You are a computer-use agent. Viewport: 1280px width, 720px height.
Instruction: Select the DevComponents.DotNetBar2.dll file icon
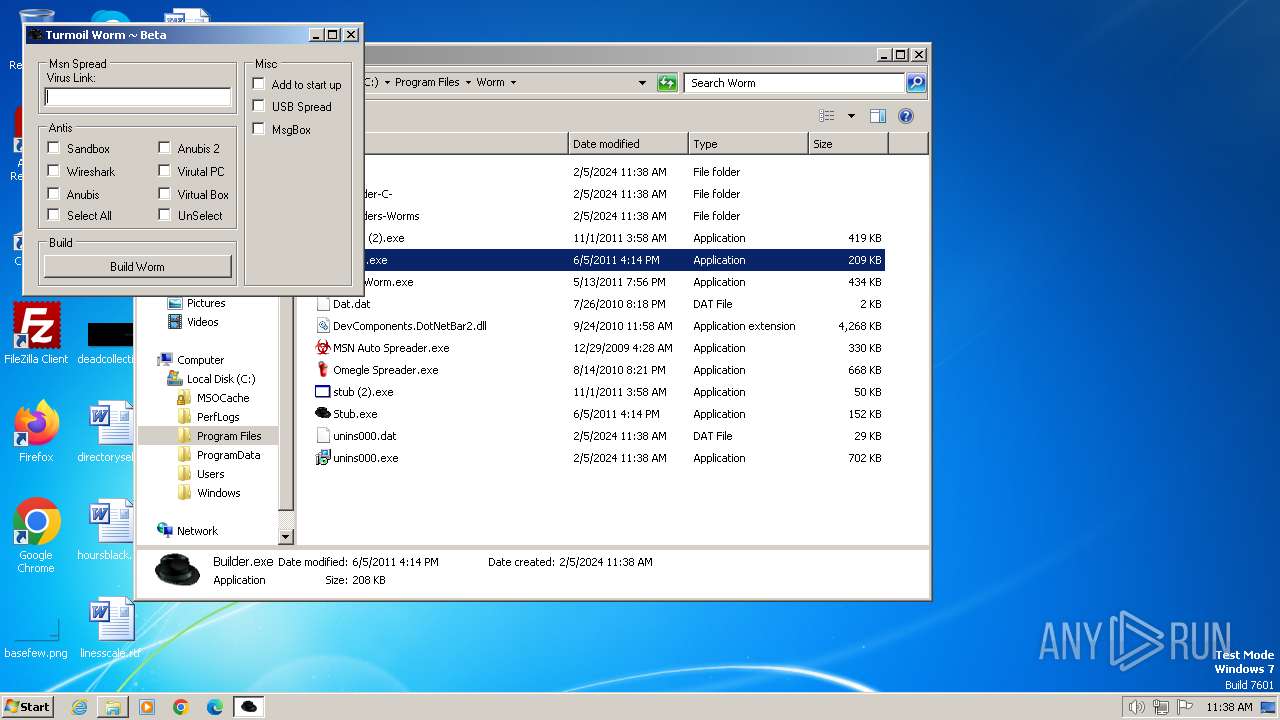pyautogui.click(x=323, y=326)
